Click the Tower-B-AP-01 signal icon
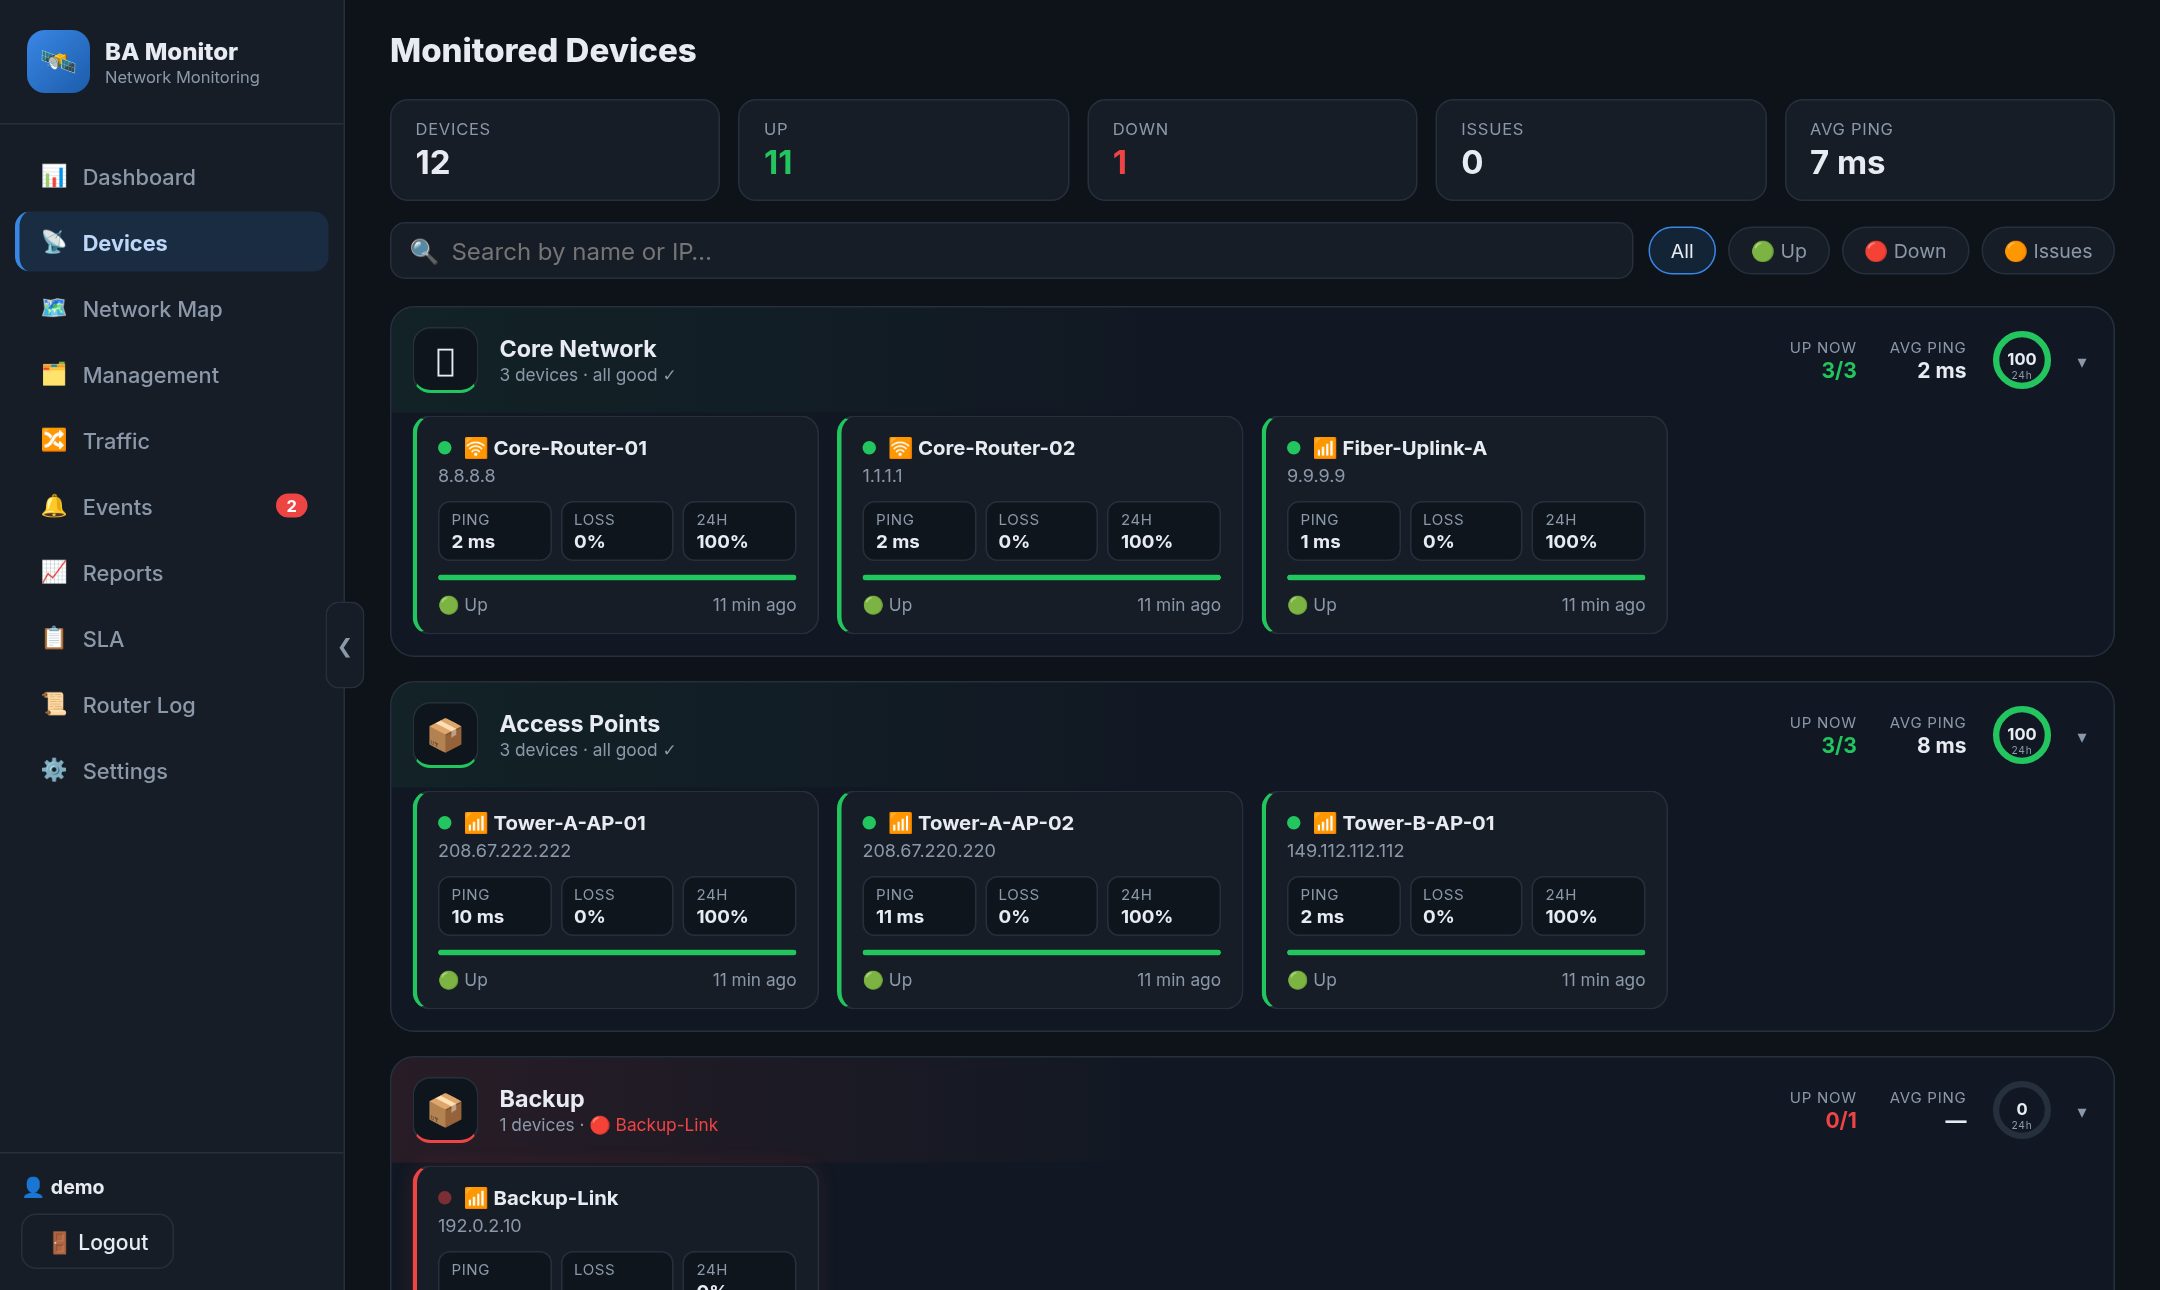The width and height of the screenshot is (2160, 1290). [x=1324, y=823]
